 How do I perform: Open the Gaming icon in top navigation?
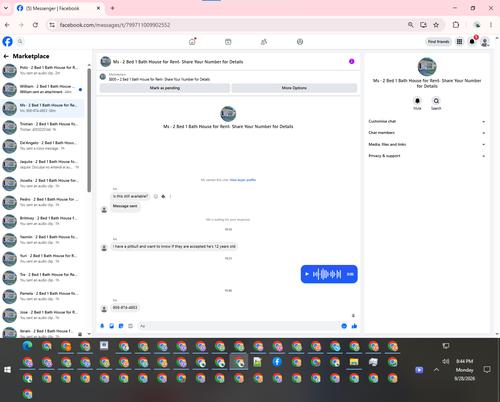point(300,42)
